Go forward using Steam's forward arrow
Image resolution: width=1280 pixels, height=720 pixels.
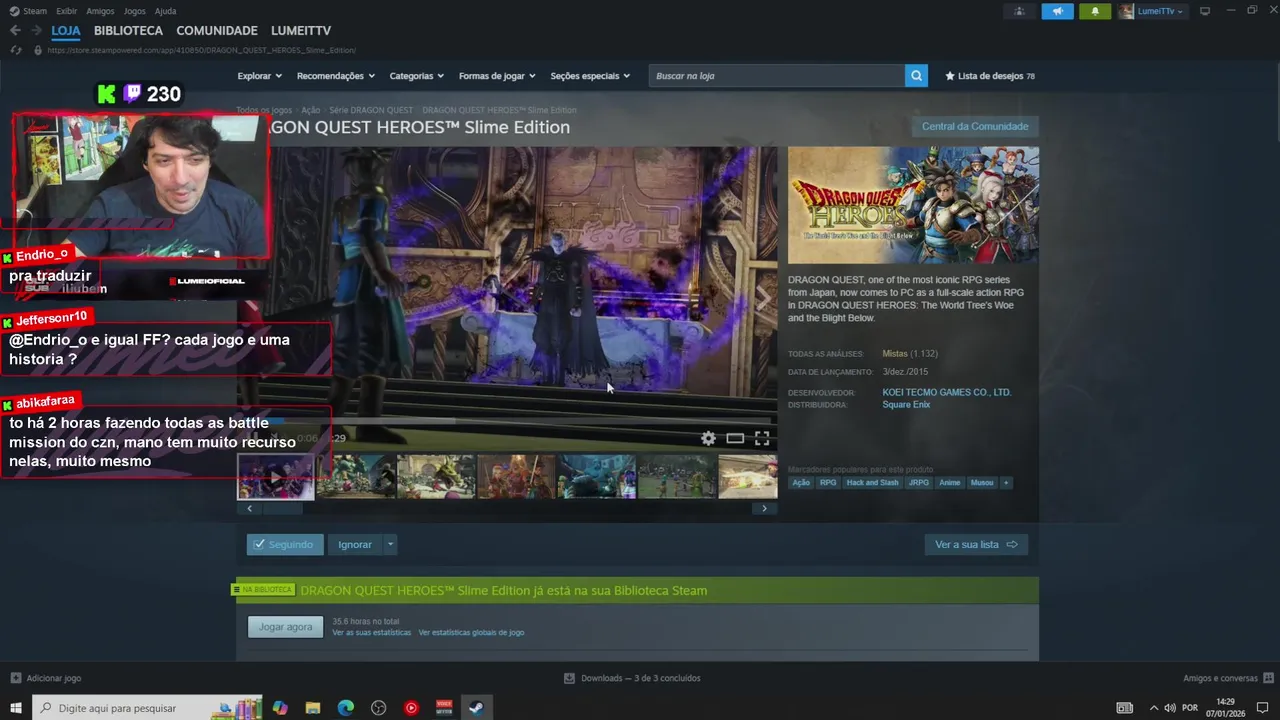tap(36, 31)
